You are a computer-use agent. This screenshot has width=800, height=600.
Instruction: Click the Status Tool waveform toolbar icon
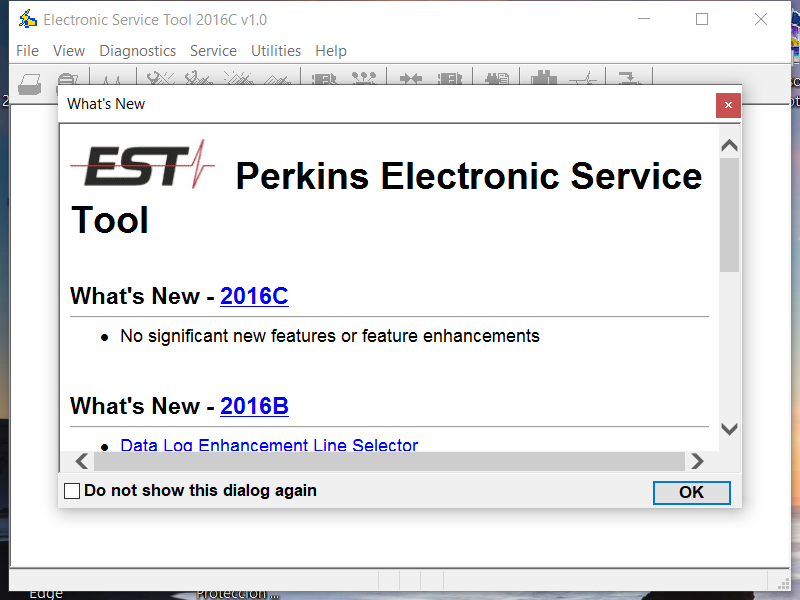click(112, 79)
